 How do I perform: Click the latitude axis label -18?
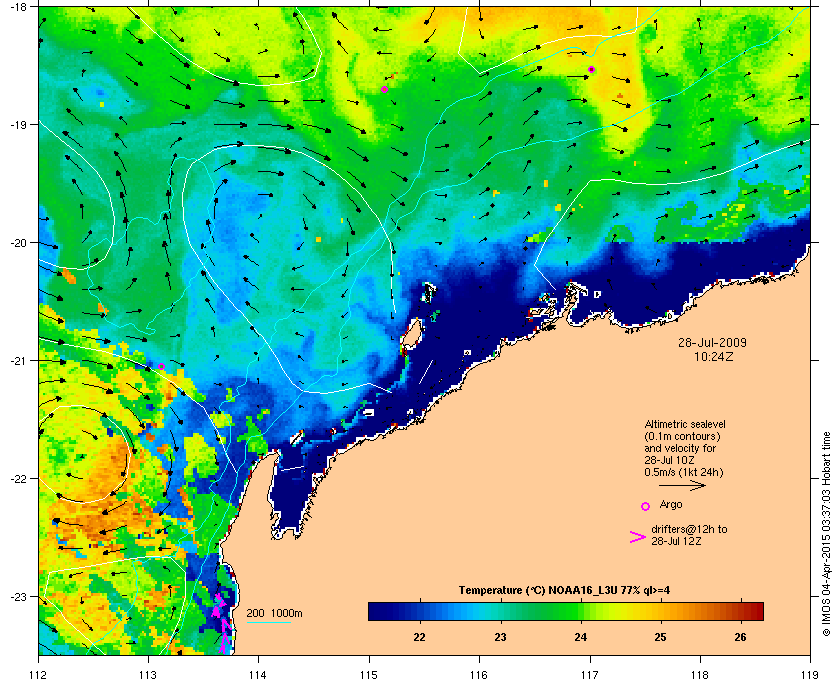tap(18, 6)
